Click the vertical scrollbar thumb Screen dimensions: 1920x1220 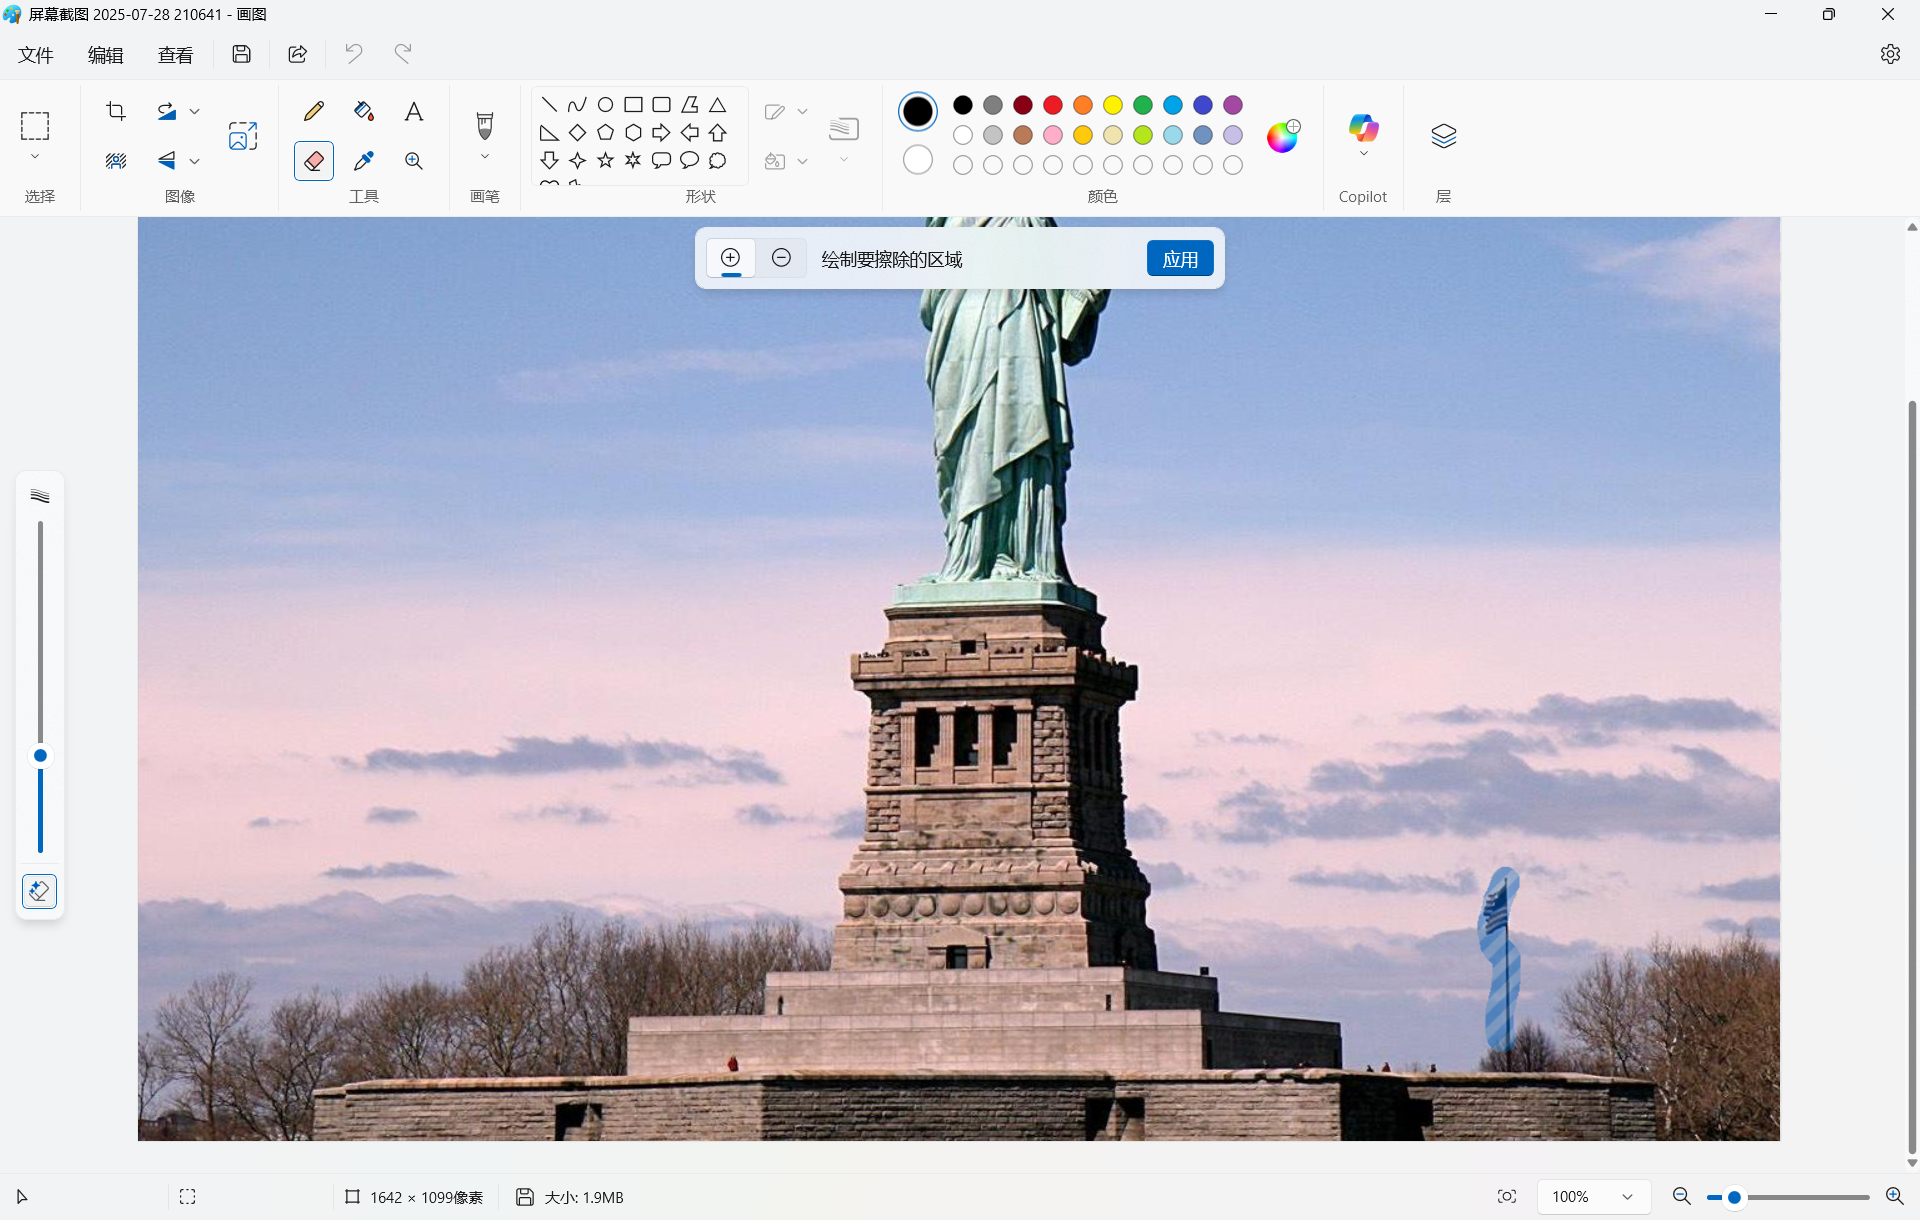pos(1912,777)
